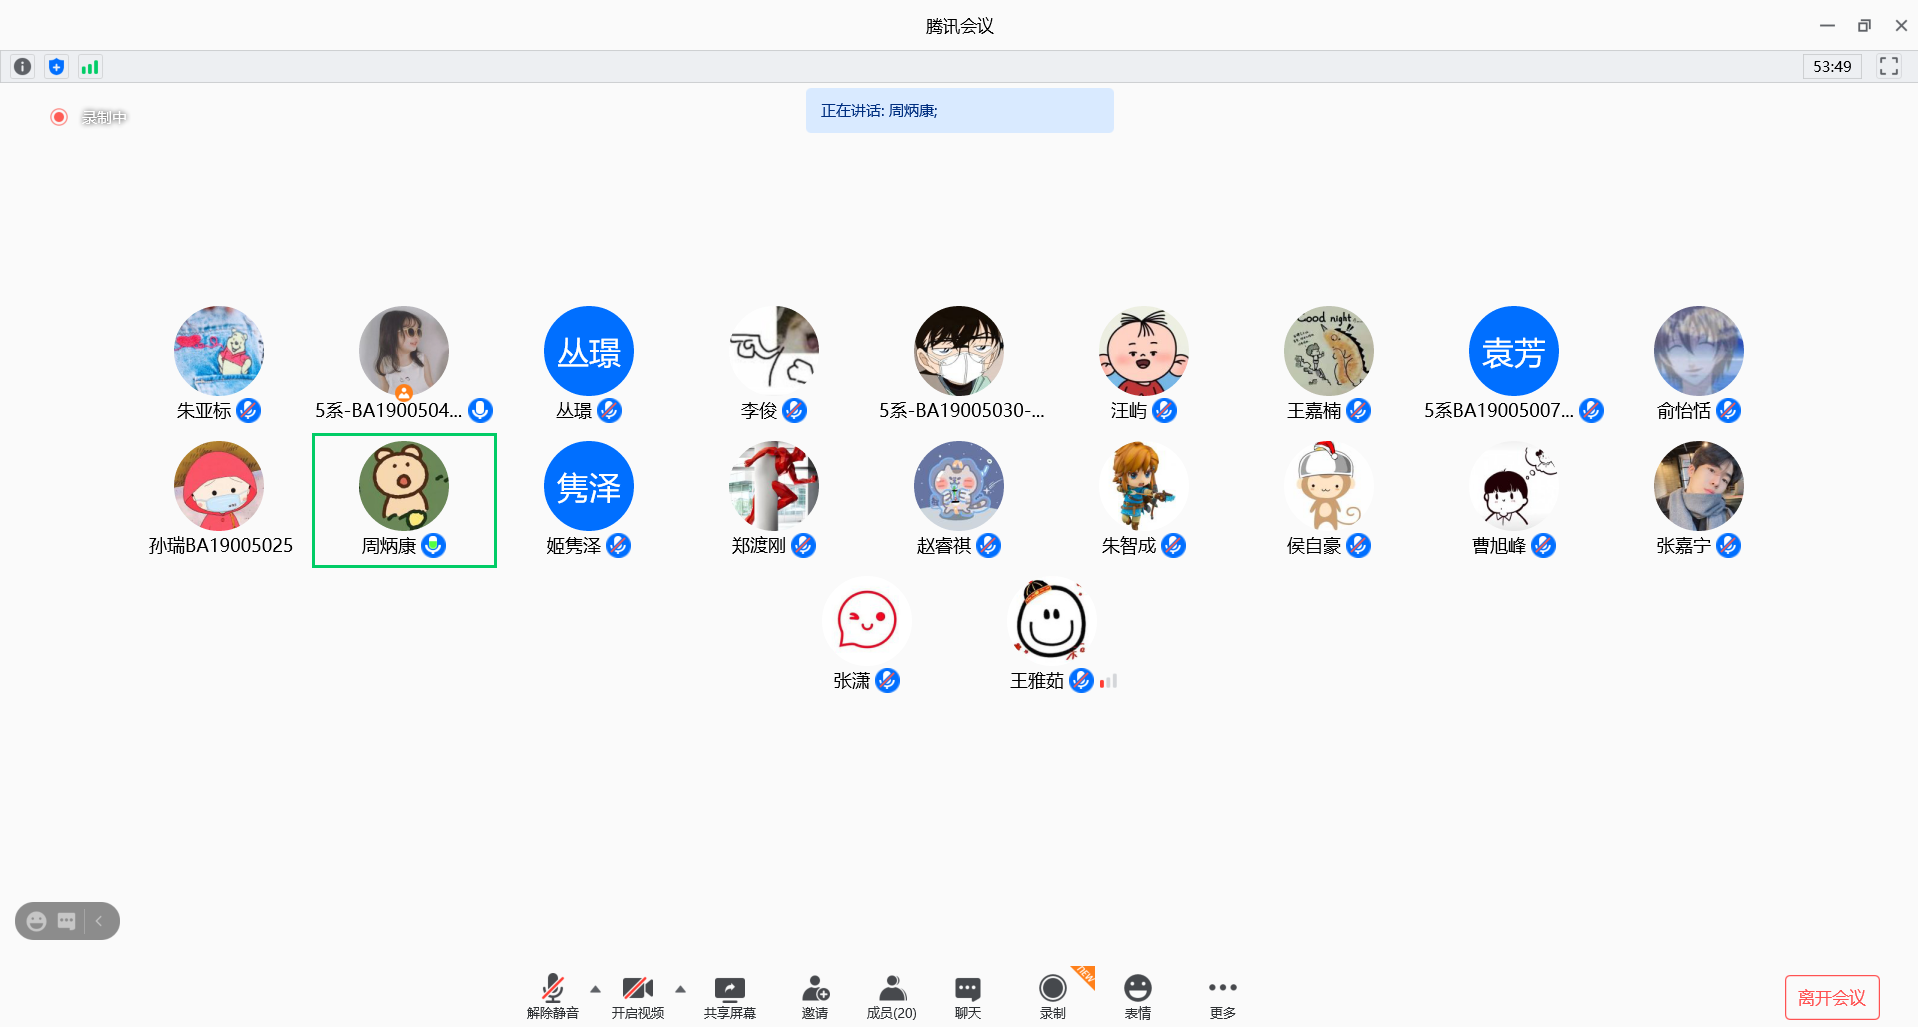Click the blue security shield icon
Screen dimensions: 1918x1027
pyautogui.click(x=56, y=67)
